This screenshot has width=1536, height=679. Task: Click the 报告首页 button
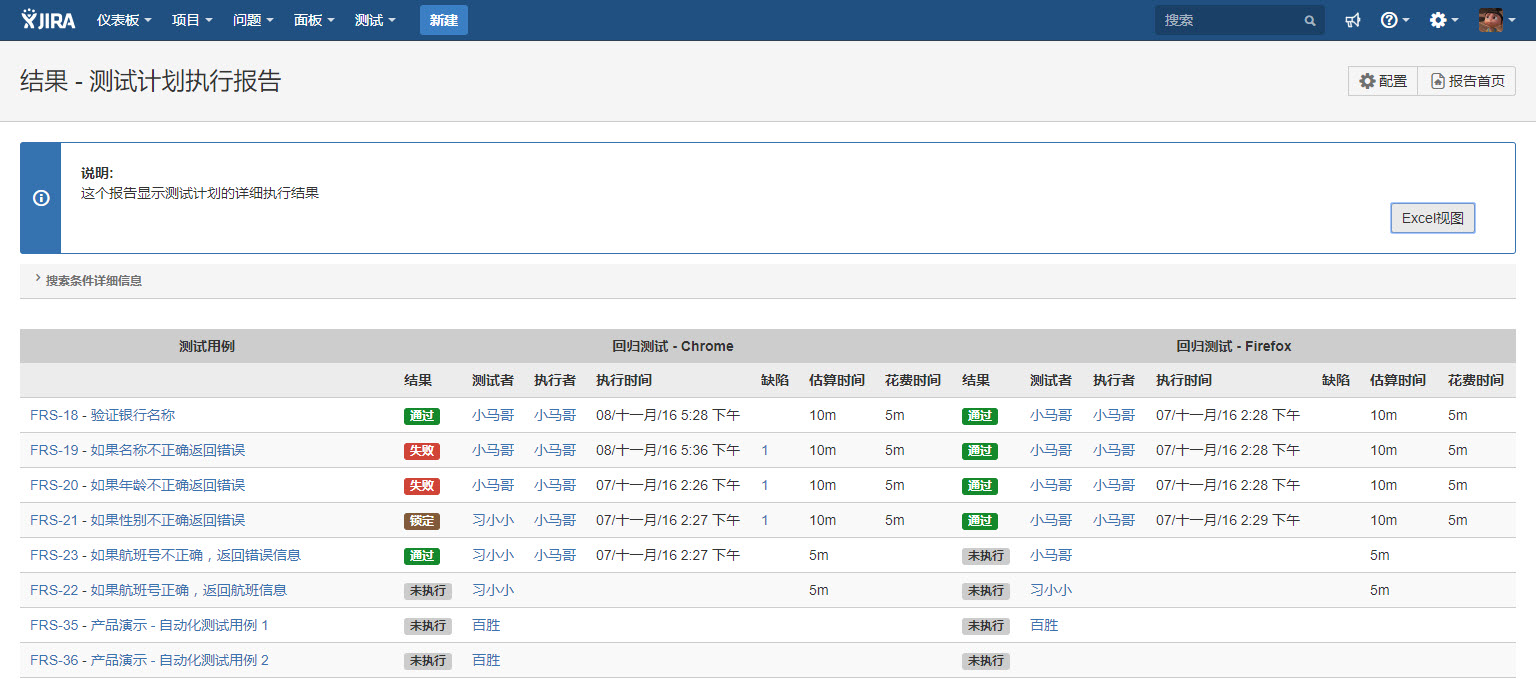pyautogui.click(x=1467, y=81)
